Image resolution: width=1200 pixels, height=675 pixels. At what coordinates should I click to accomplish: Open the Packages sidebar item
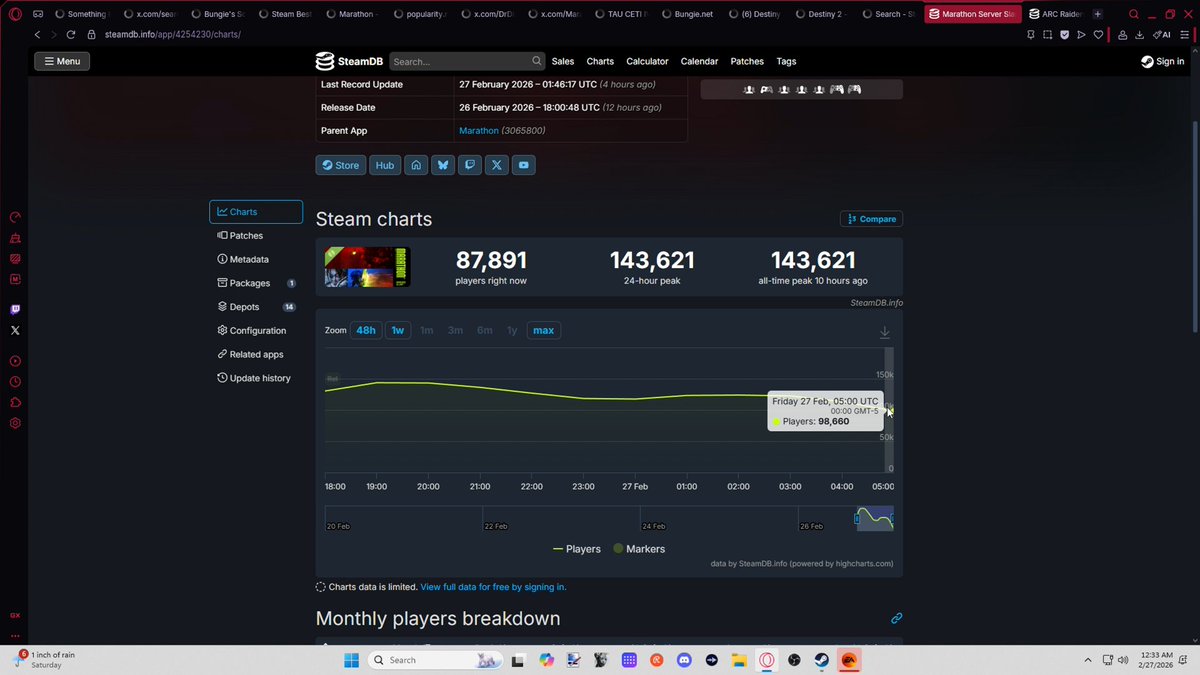(x=256, y=283)
